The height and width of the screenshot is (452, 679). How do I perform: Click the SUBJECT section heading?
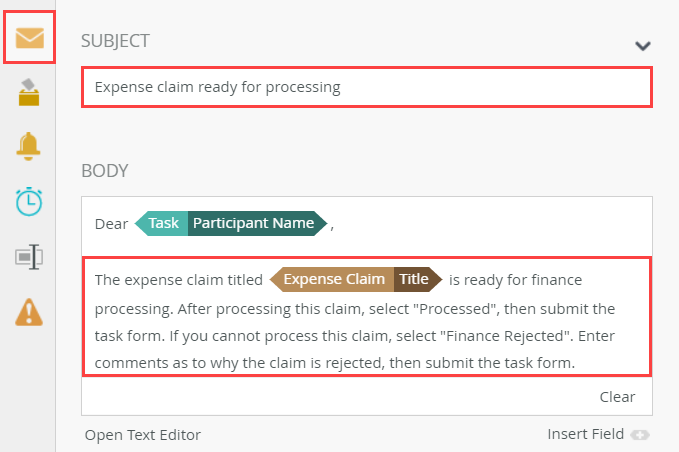coord(115,41)
